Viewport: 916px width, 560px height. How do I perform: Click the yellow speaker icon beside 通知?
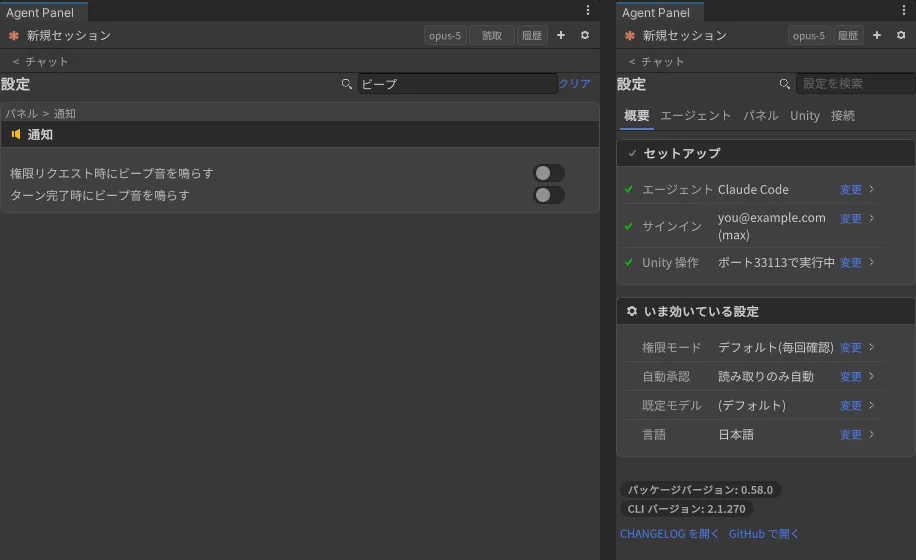[16, 134]
